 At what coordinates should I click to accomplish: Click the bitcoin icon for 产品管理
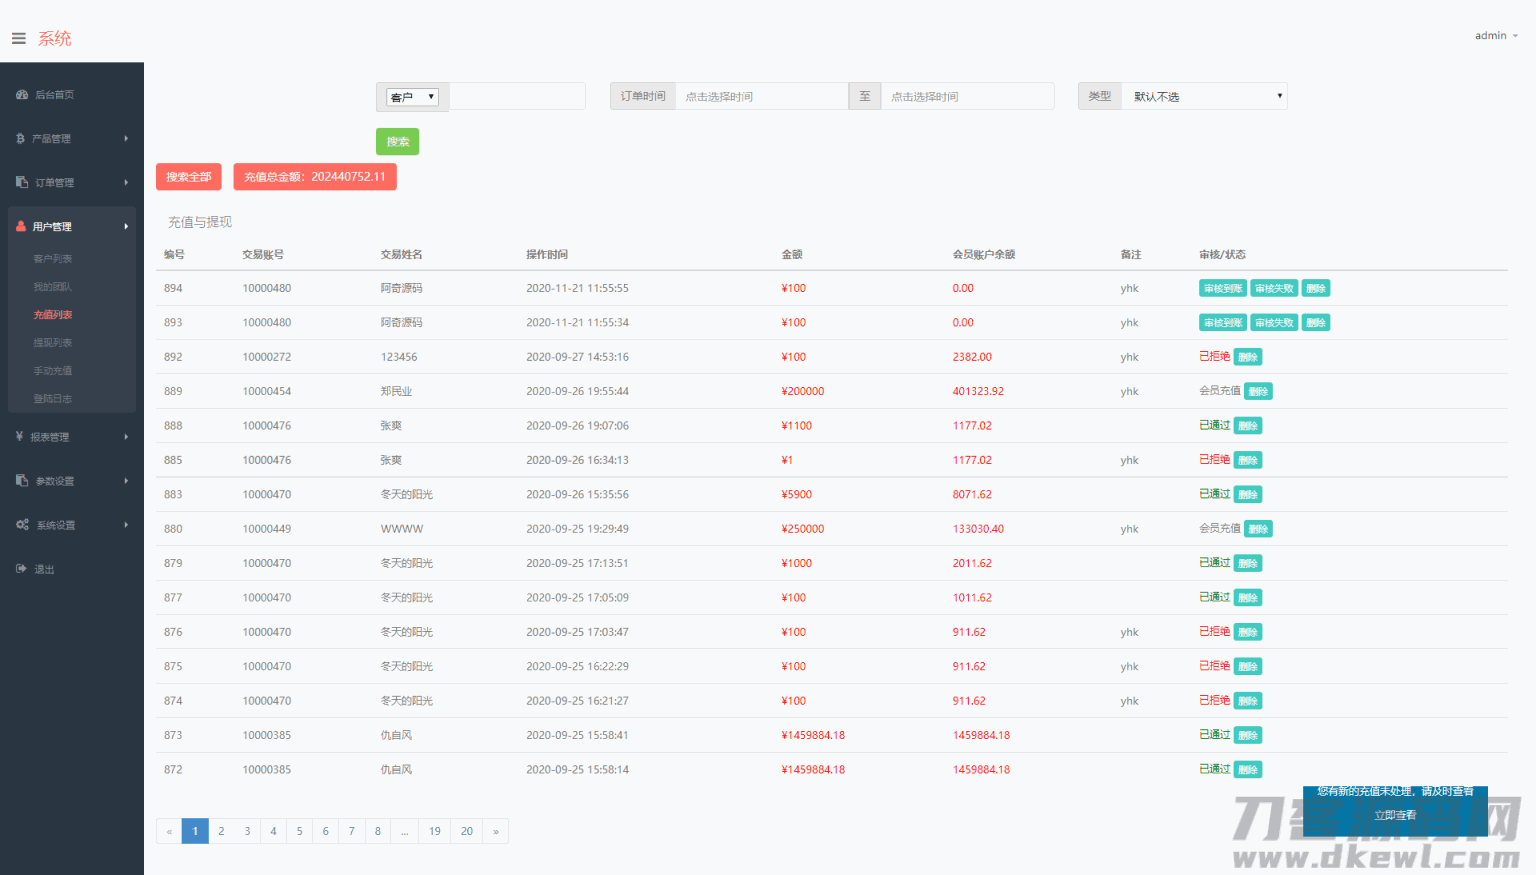click(20, 139)
